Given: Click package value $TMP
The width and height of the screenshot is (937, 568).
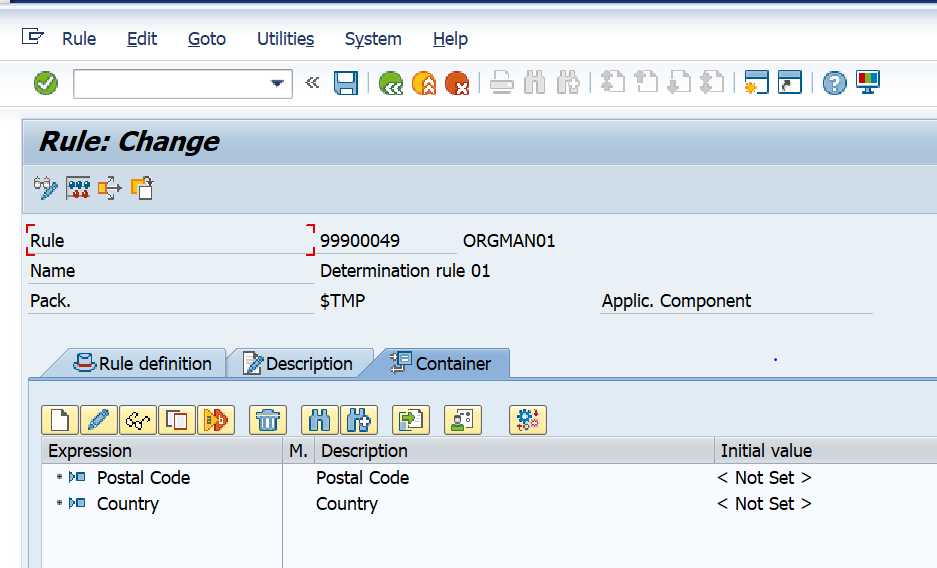Looking at the screenshot, I should [x=342, y=300].
